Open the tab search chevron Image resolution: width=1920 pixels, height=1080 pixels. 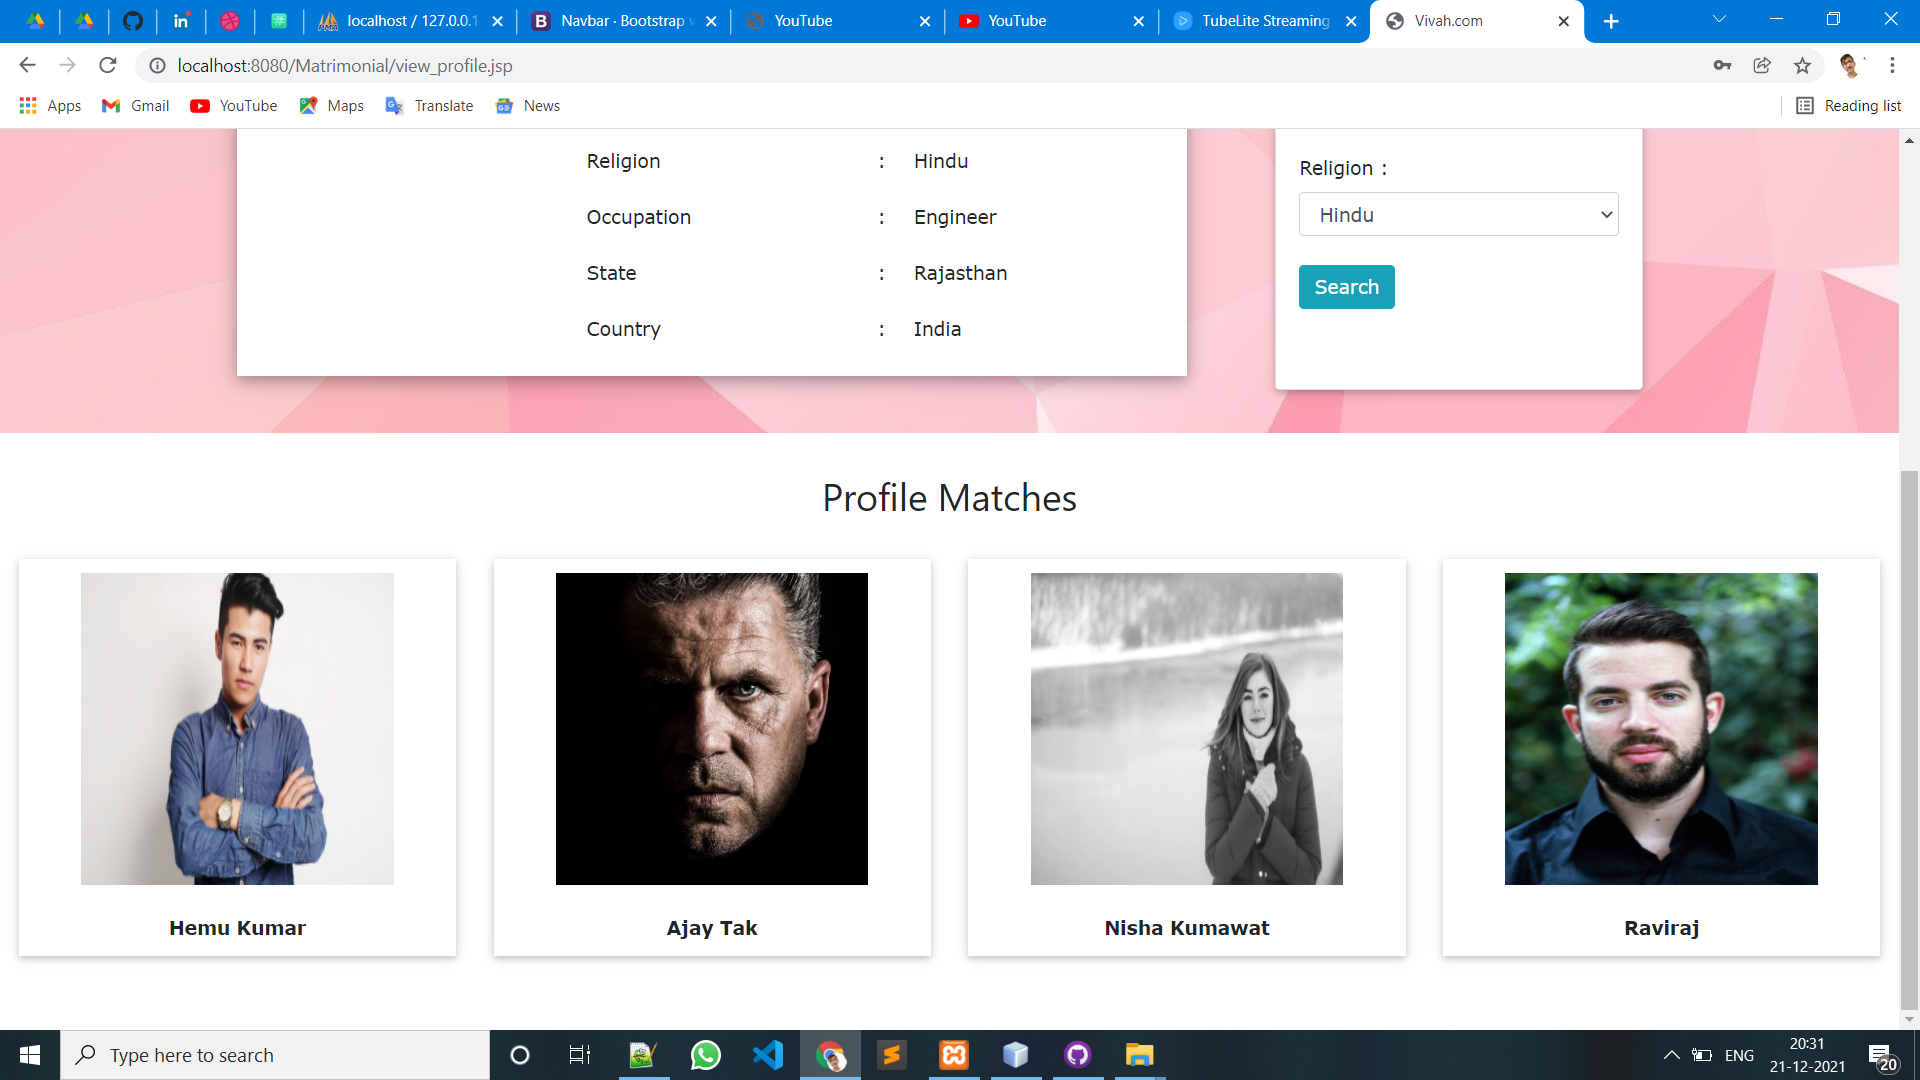click(1719, 20)
